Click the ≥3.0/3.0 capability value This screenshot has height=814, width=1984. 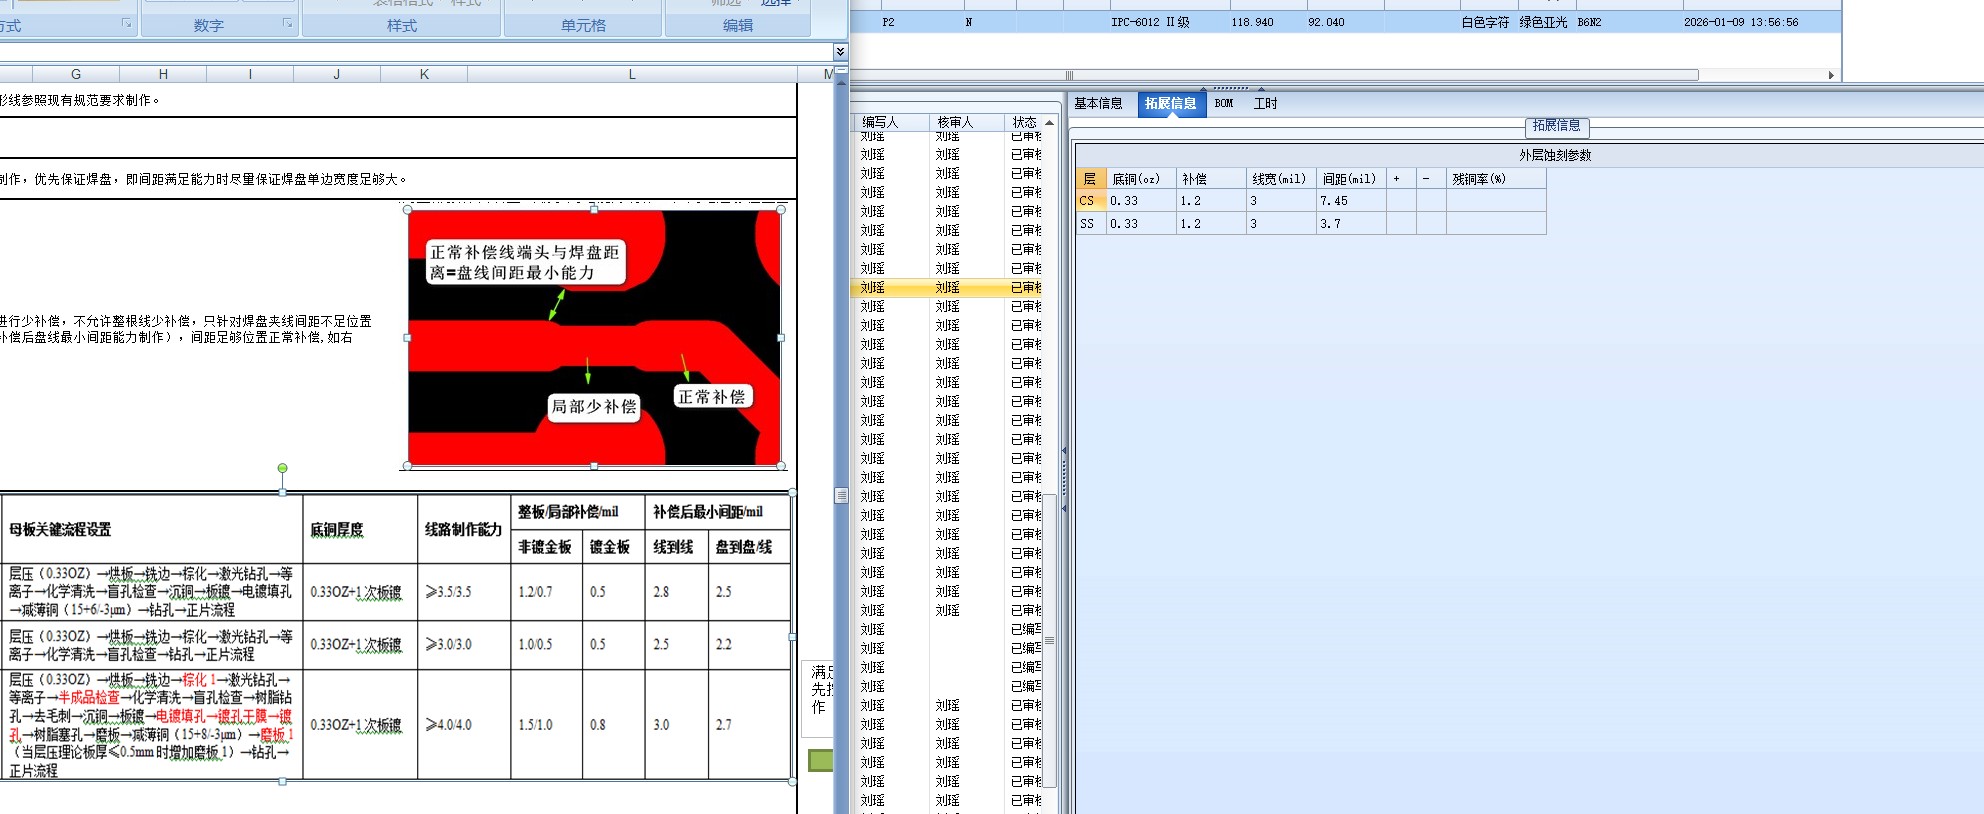click(449, 645)
